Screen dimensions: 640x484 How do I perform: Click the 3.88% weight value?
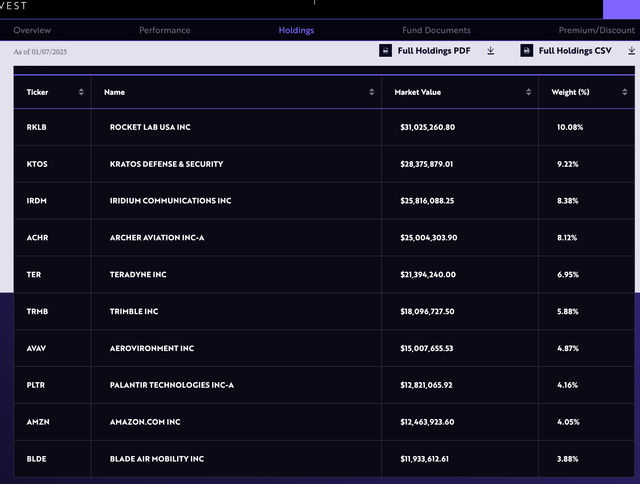click(568, 459)
